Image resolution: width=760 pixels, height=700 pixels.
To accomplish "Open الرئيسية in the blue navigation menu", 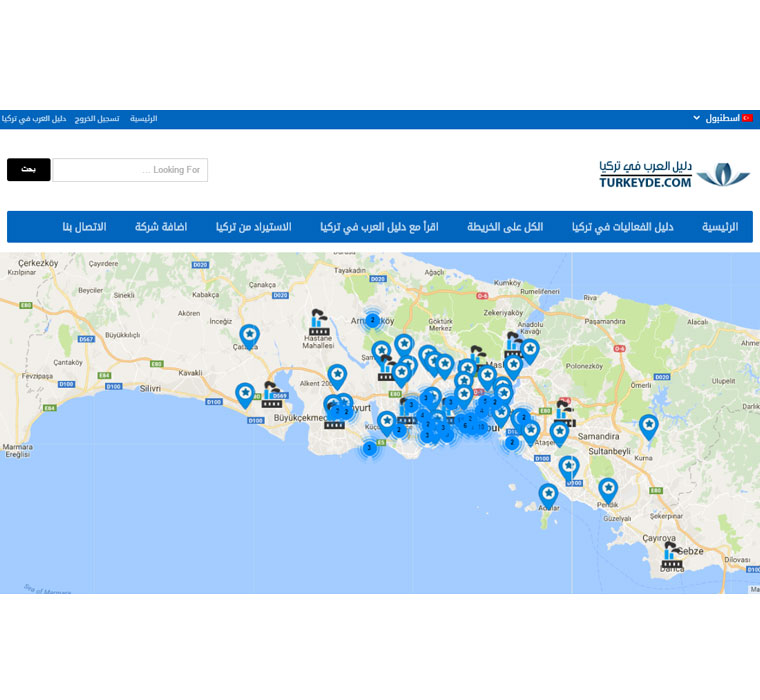I will [720, 227].
